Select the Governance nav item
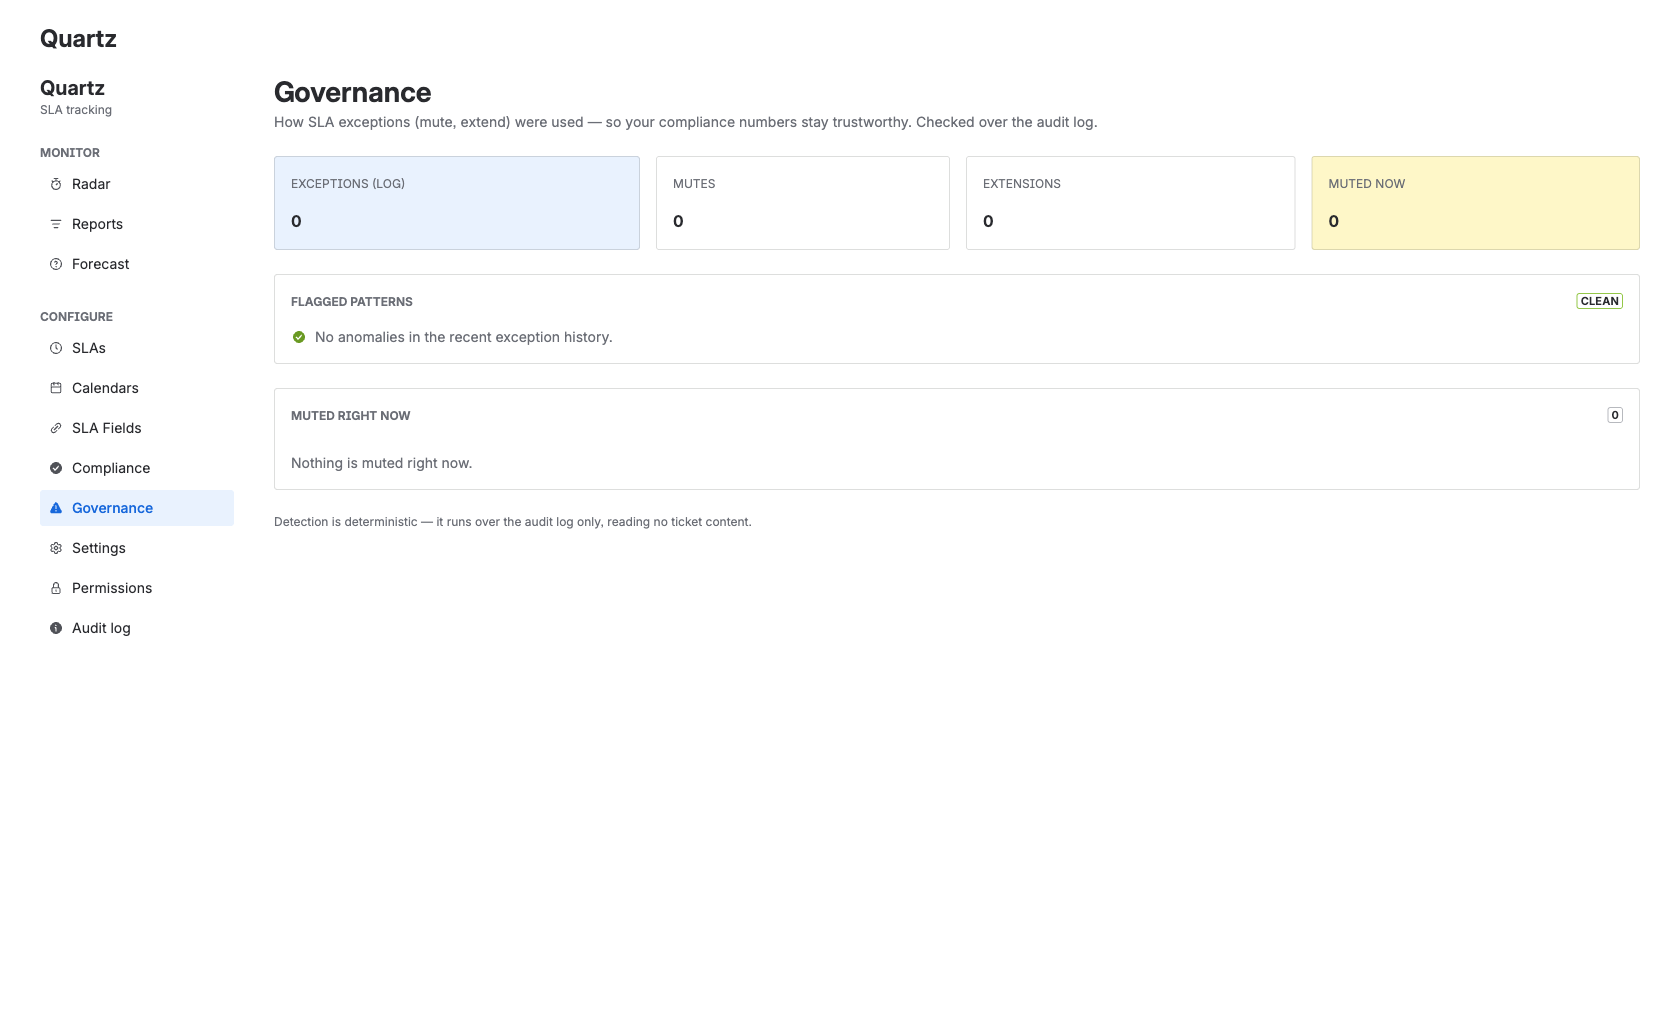Screen dimensions: 1680x1032 (x=137, y=508)
